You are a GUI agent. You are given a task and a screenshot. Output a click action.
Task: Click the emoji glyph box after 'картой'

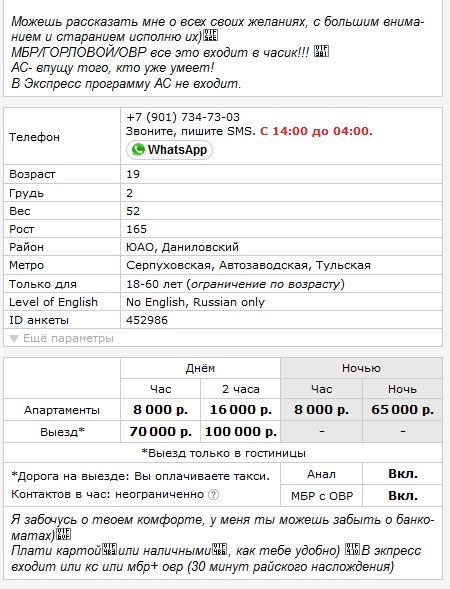tap(110, 550)
